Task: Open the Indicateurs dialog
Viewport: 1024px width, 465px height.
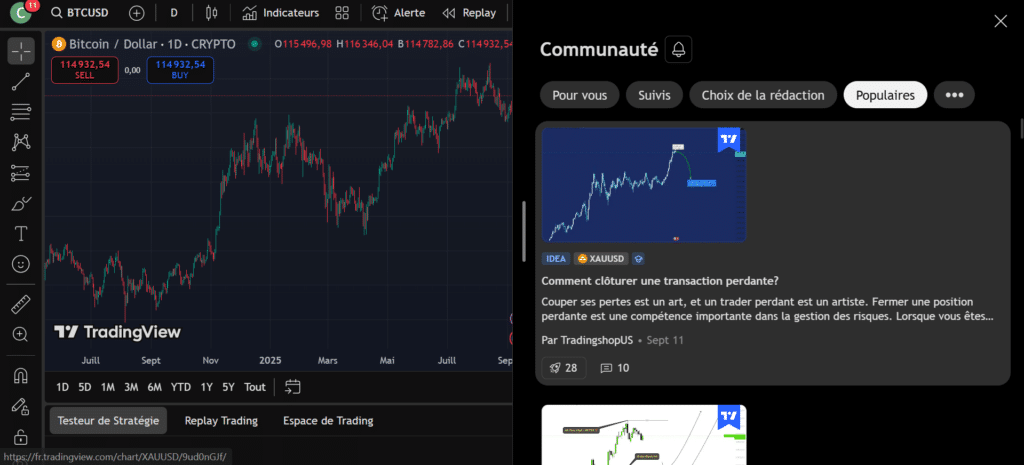Action: click(281, 12)
